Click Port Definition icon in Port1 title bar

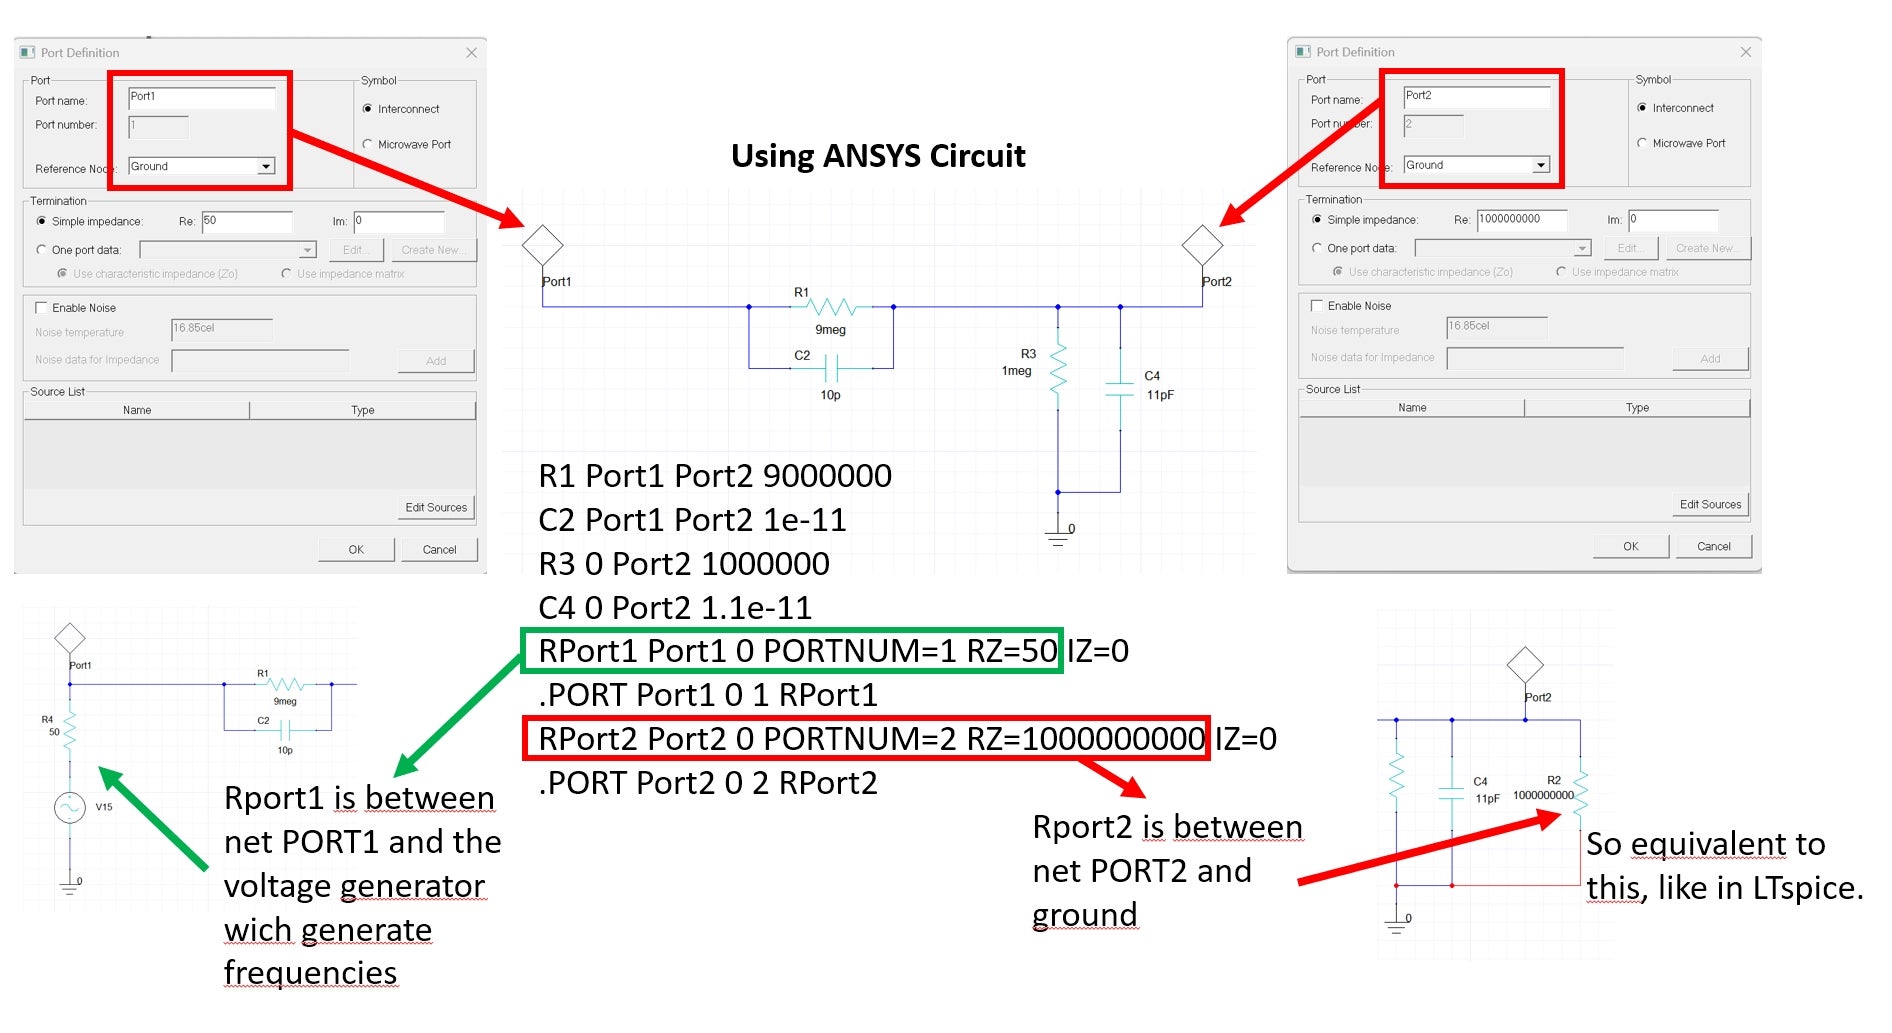click(28, 52)
